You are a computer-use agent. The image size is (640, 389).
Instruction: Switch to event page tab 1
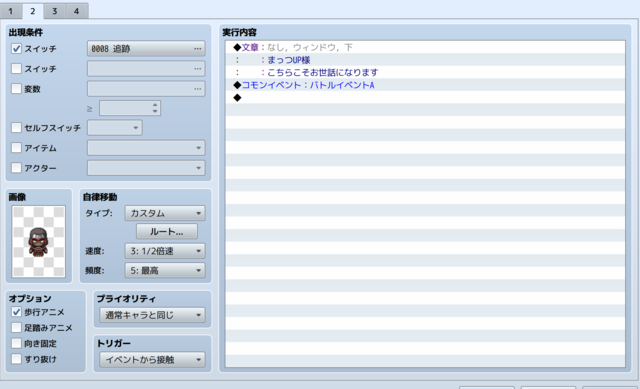pos(11,11)
